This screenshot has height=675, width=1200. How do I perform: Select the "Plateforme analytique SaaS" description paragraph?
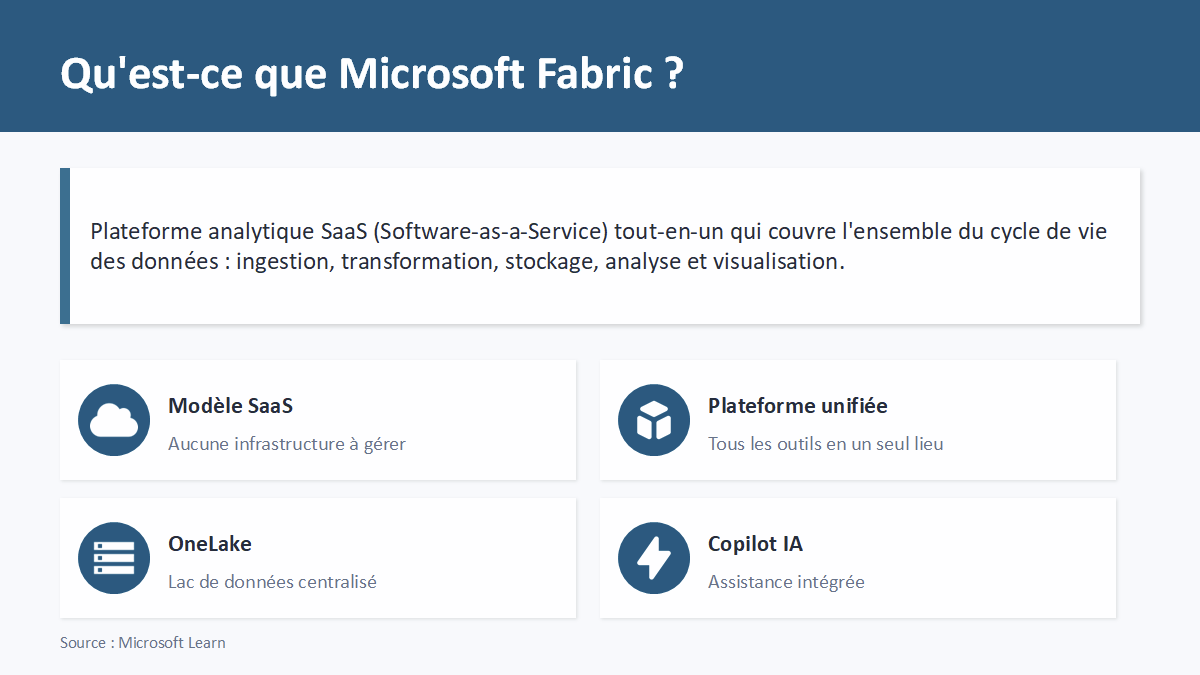coord(598,246)
